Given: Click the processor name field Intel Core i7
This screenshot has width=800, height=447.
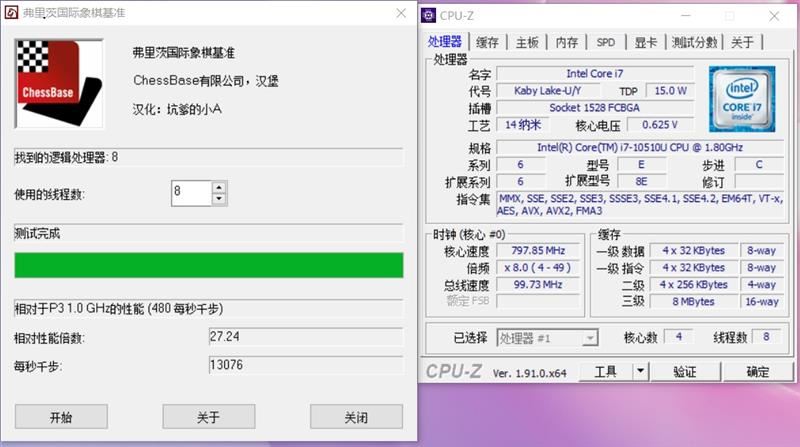Looking at the screenshot, I should click(x=595, y=73).
